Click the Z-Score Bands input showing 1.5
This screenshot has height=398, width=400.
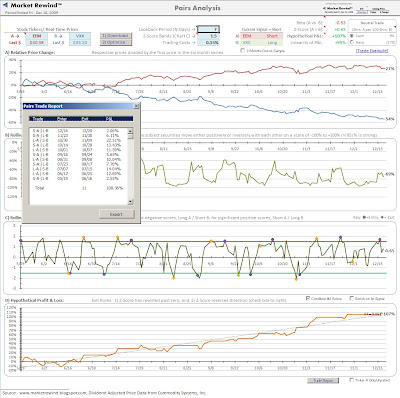pyautogui.click(x=208, y=36)
